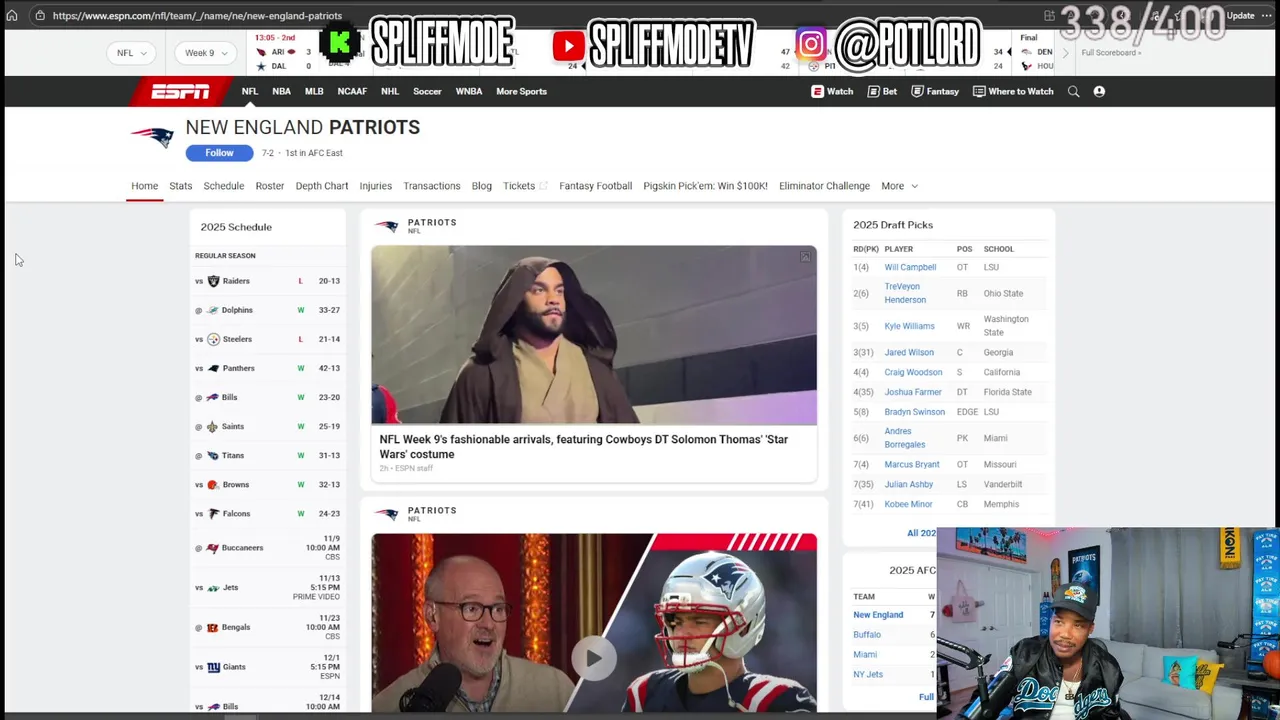Open Full Scoreboard link

pos(1110,53)
